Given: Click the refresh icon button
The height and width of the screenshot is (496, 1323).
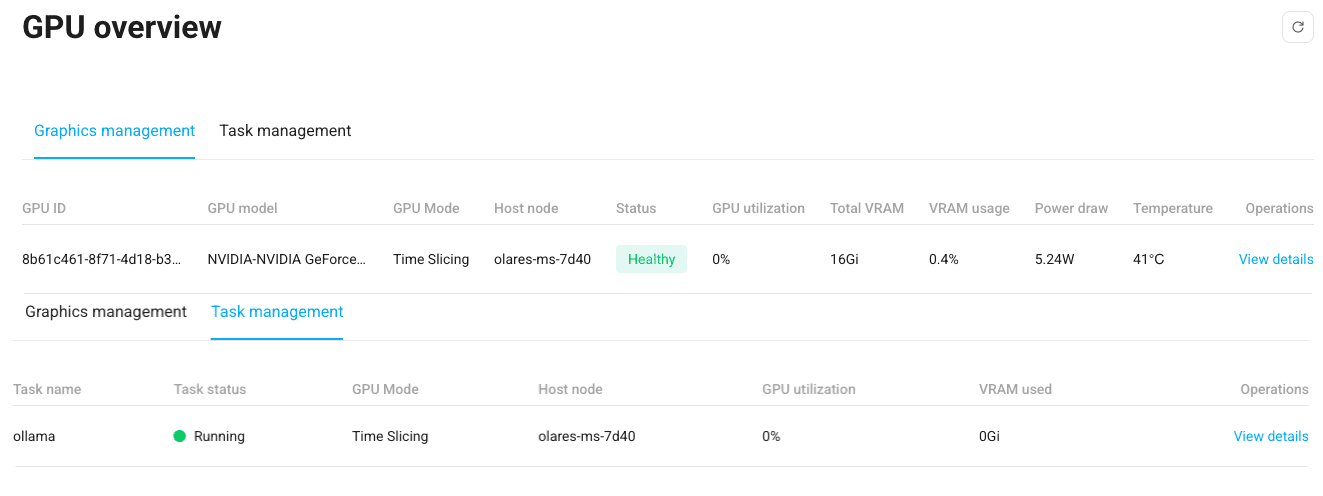Looking at the screenshot, I should [1297, 28].
